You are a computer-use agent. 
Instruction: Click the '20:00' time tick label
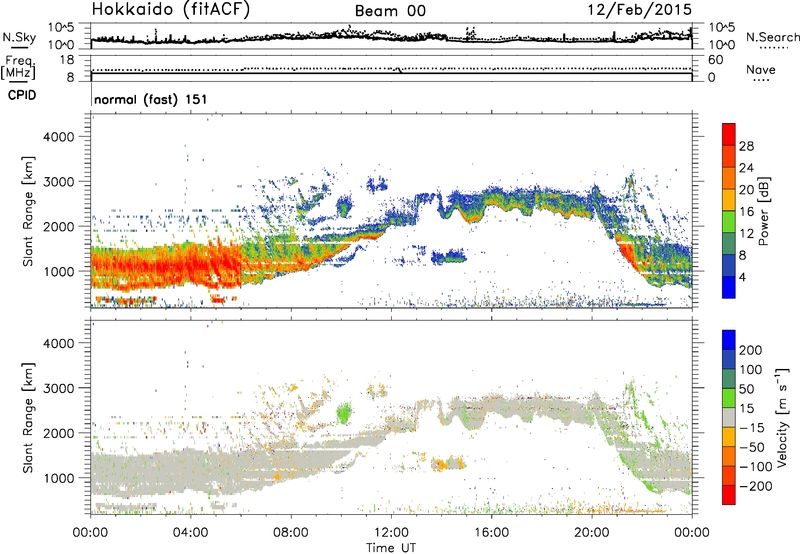(592, 533)
